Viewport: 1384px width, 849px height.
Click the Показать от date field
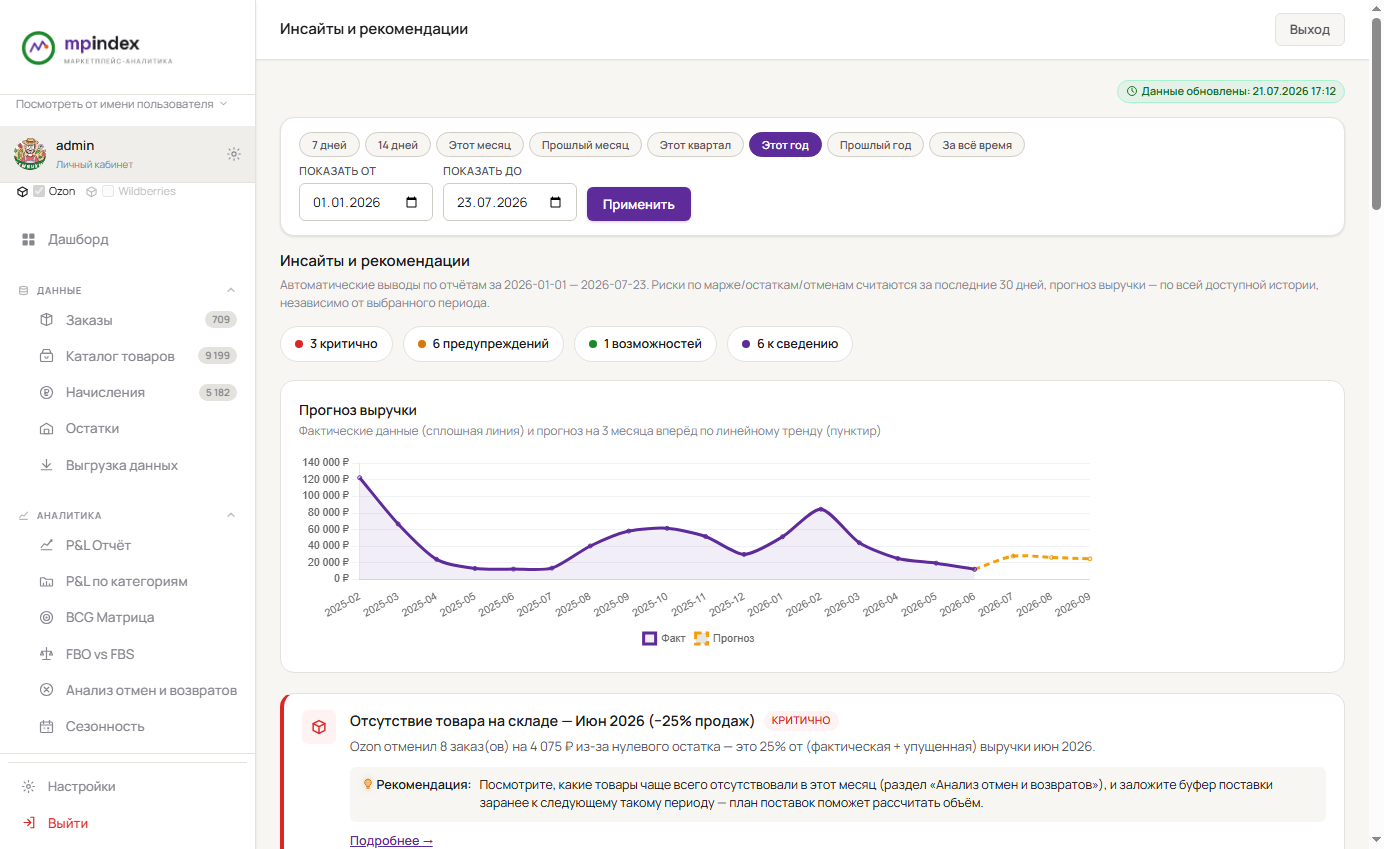click(366, 202)
